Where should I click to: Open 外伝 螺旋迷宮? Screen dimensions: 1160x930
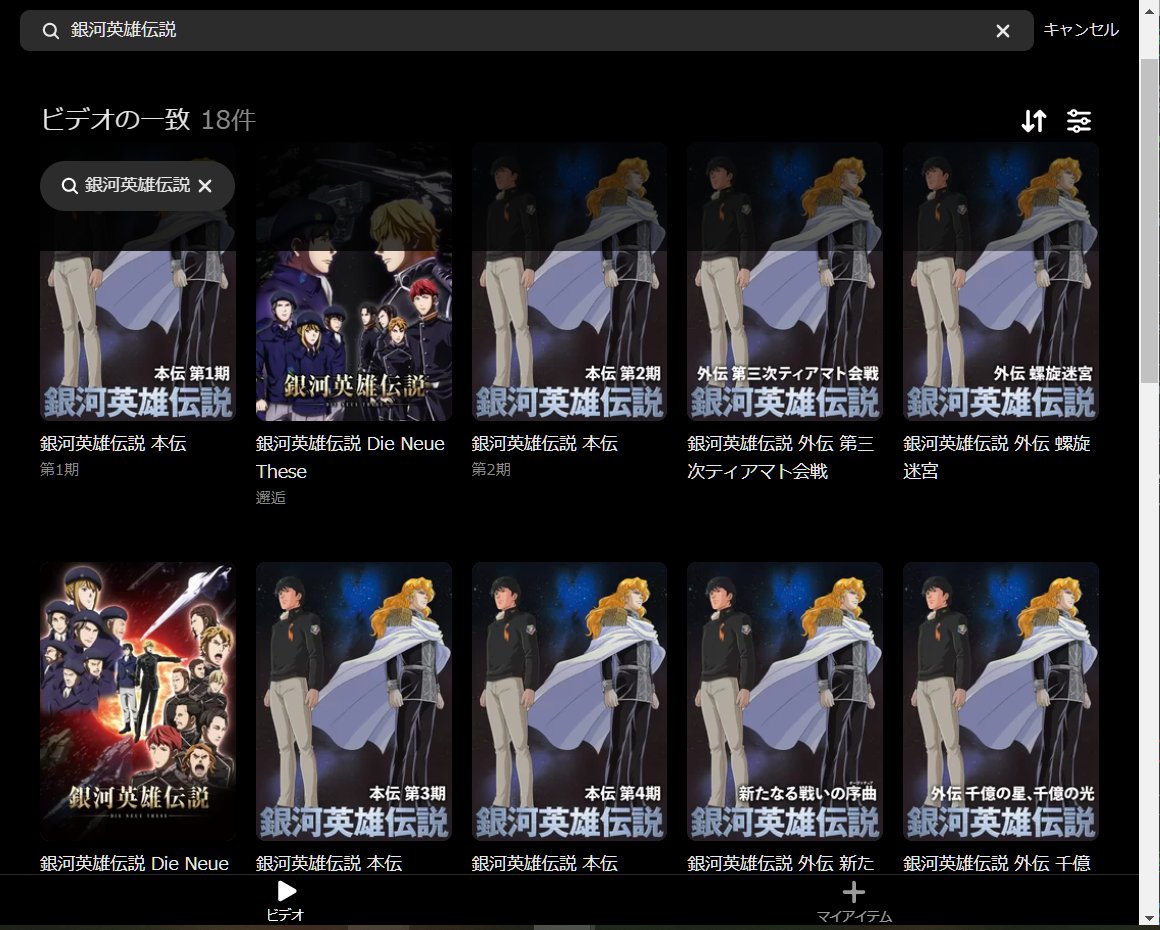1000,280
